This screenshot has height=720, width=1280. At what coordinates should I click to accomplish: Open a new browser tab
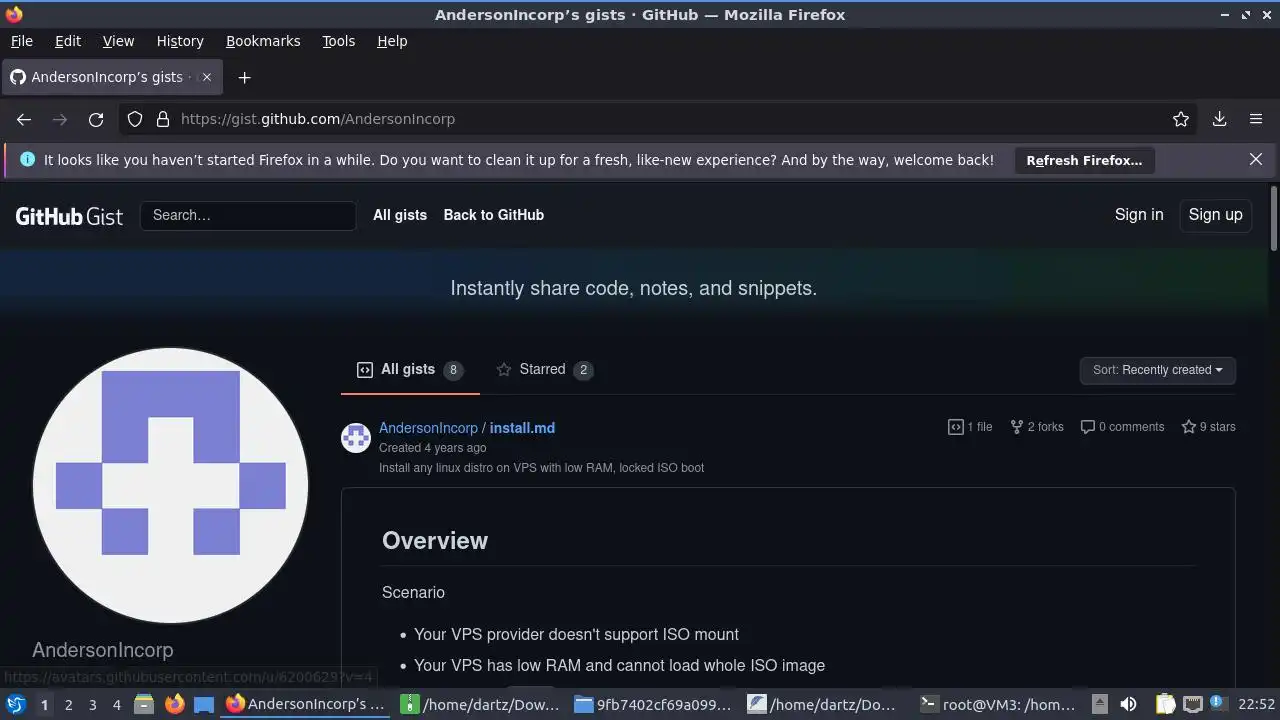click(244, 77)
